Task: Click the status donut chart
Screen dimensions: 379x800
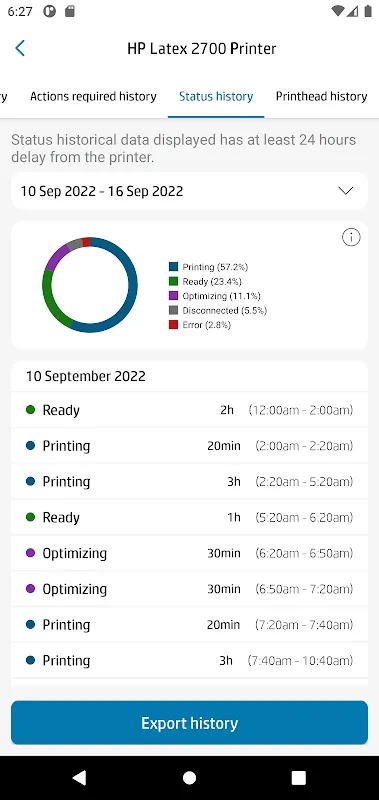Action: pyautogui.click(x=90, y=285)
